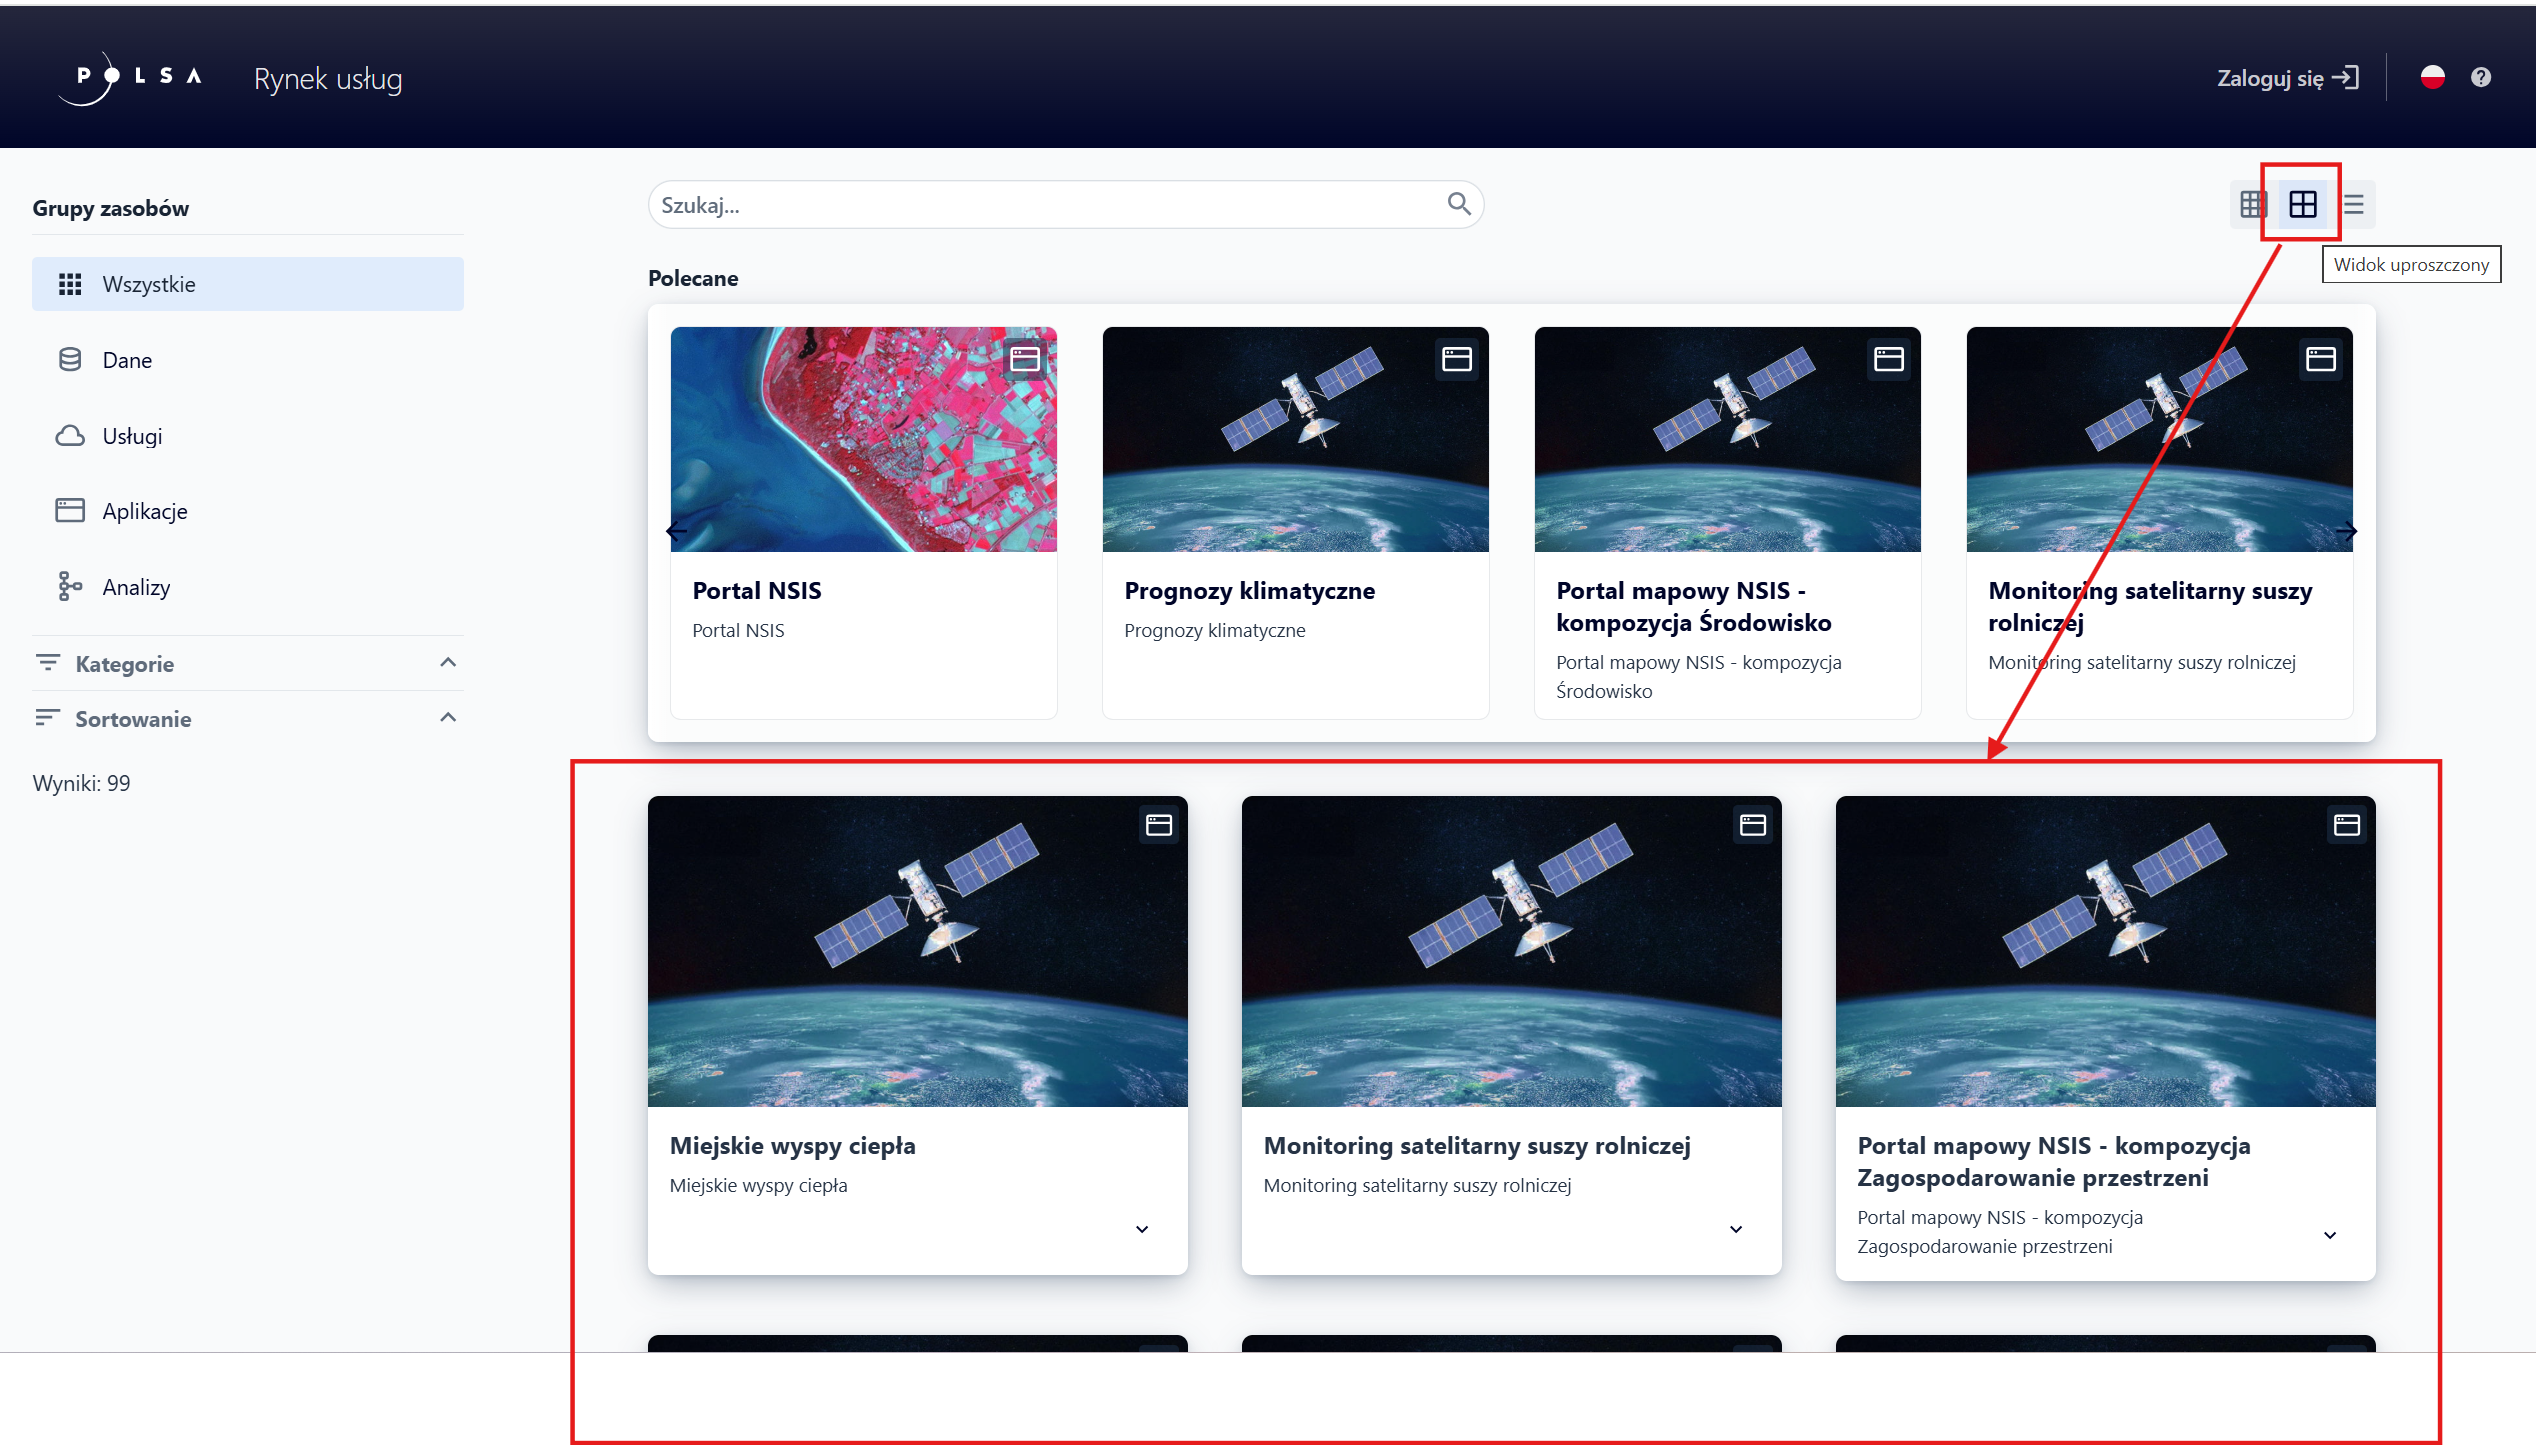Click the POLSA logo
Viewport: 2536px width, 1445px height.
coord(132,78)
